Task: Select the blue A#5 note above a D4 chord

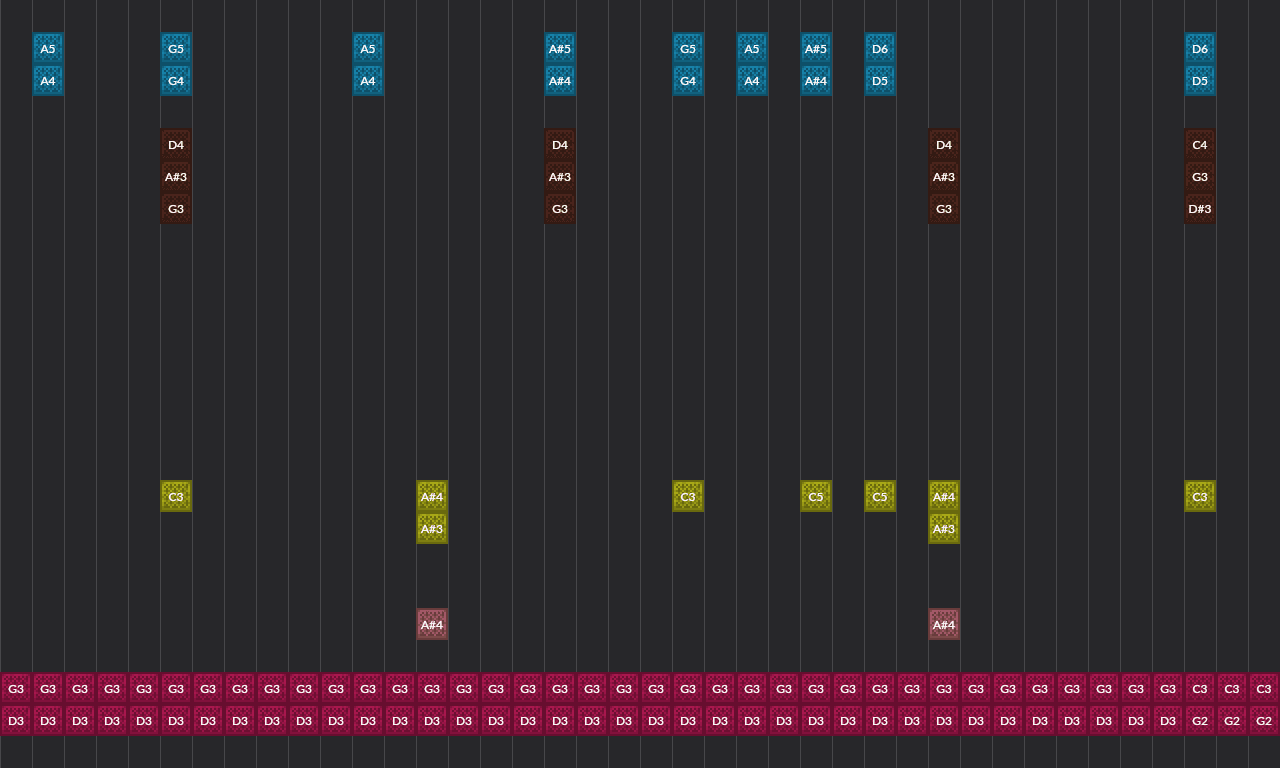Action: [x=560, y=49]
